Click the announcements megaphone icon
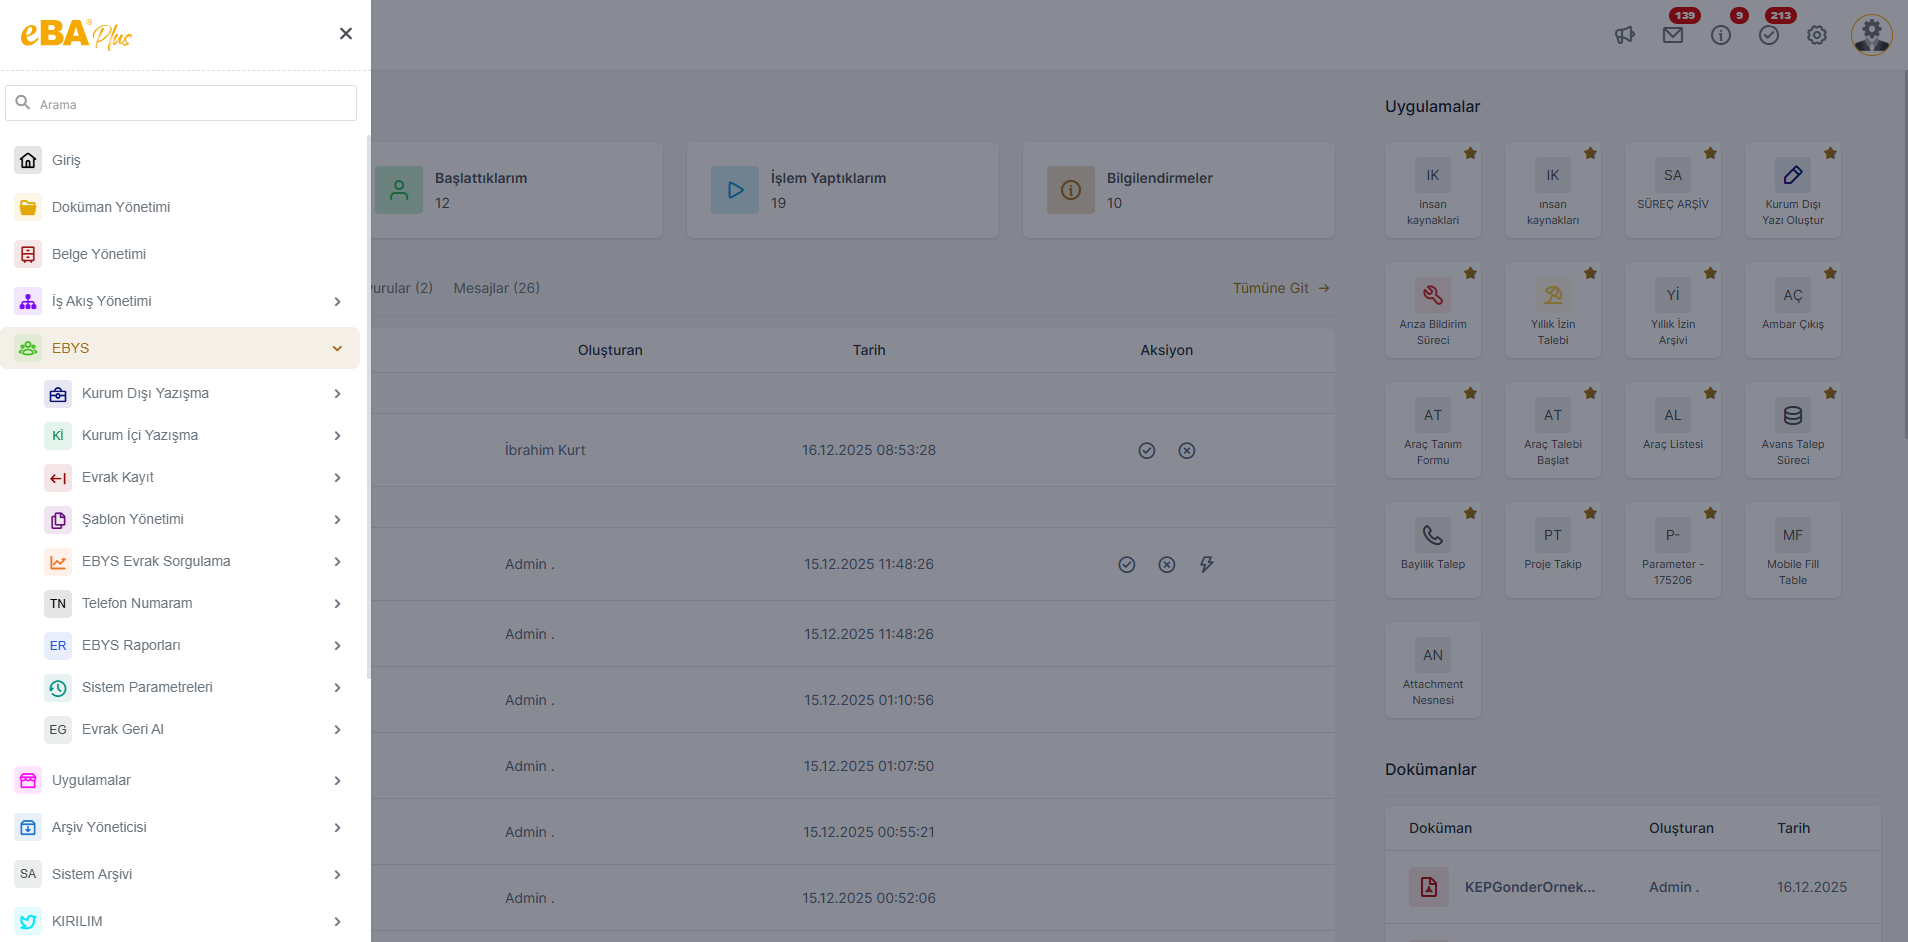Screen dimensions: 1908x942 click(x=1624, y=35)
